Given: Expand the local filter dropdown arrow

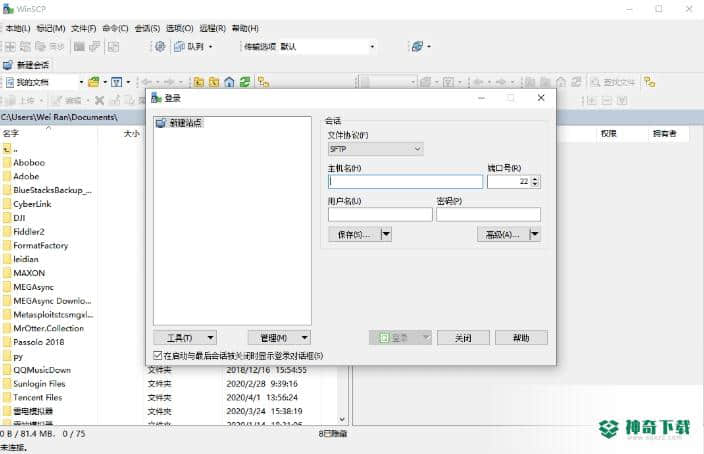Looking at the screenshot, I should [x=128, y=82].
